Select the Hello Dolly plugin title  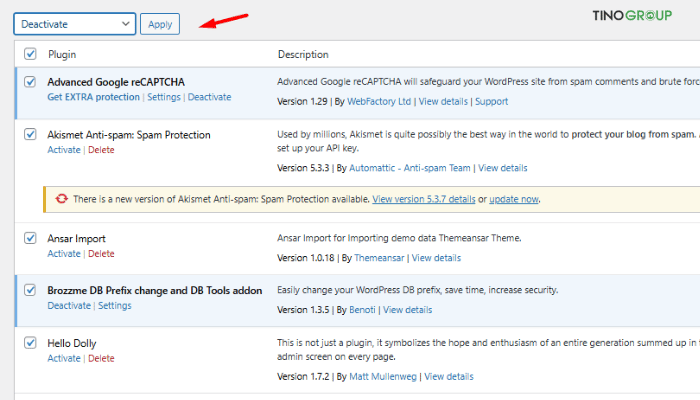coord(72,343)
